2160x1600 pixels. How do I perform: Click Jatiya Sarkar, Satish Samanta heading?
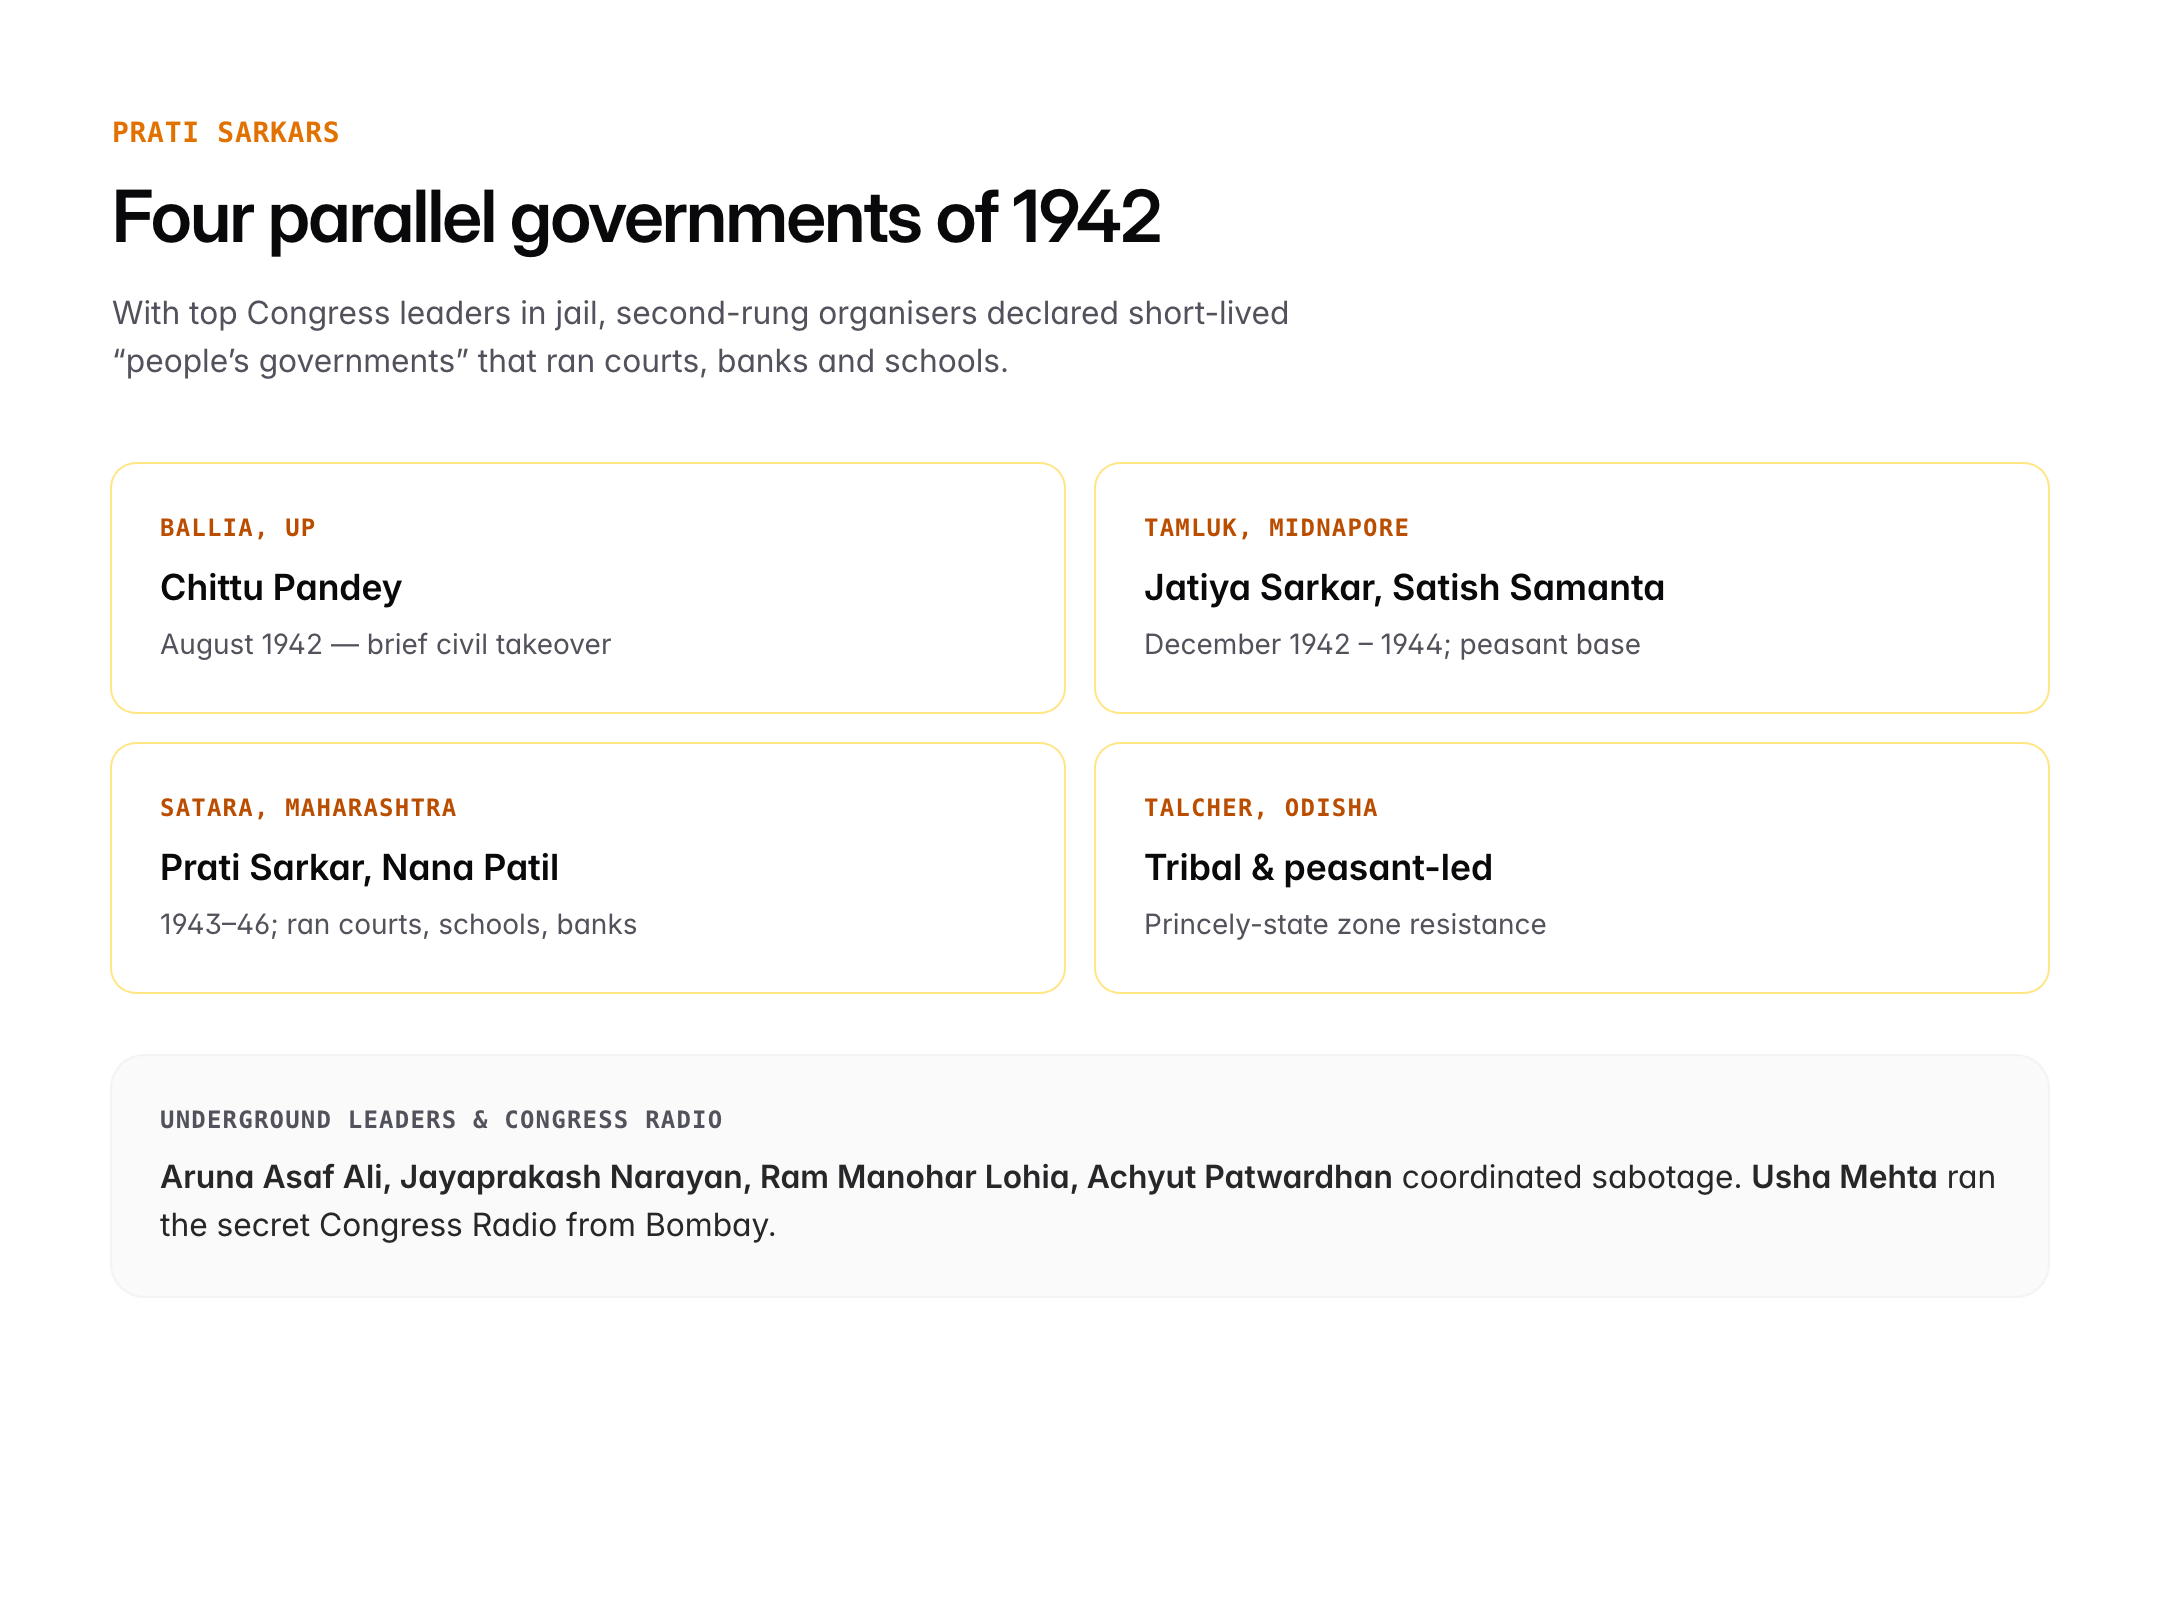click(1404, 587)
